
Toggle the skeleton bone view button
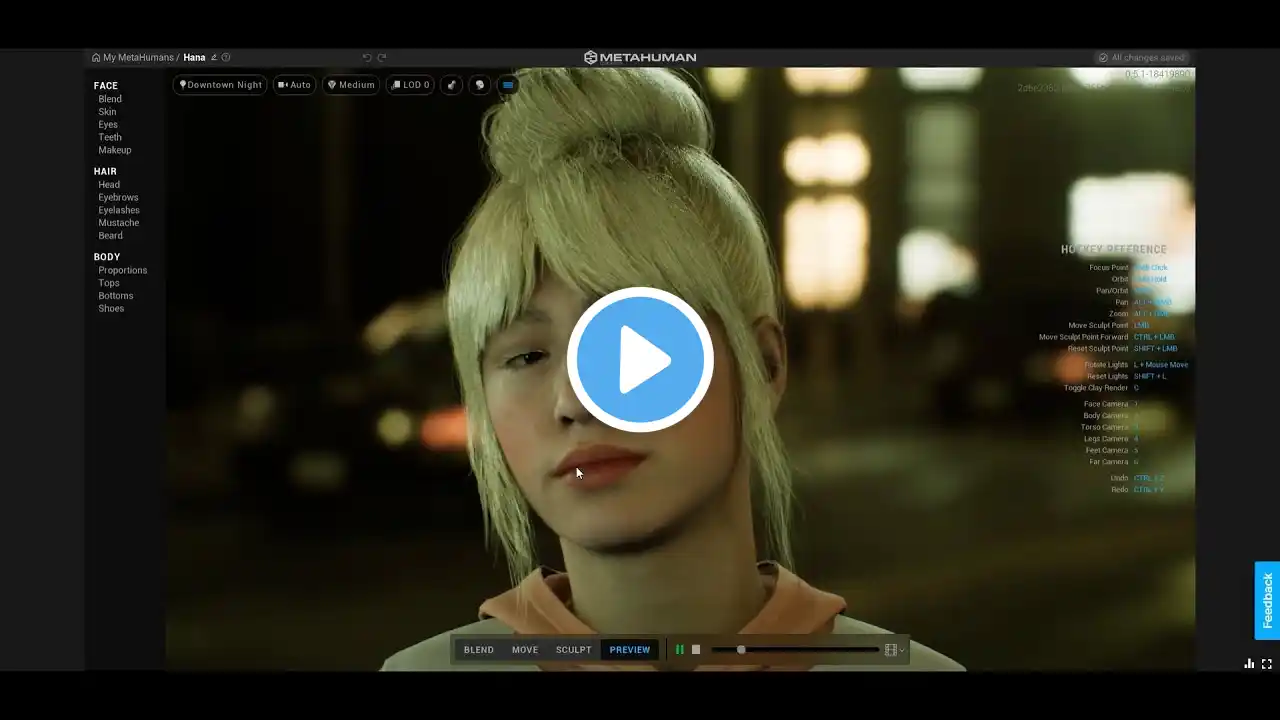pyautogui.click(x=452, y=85)
